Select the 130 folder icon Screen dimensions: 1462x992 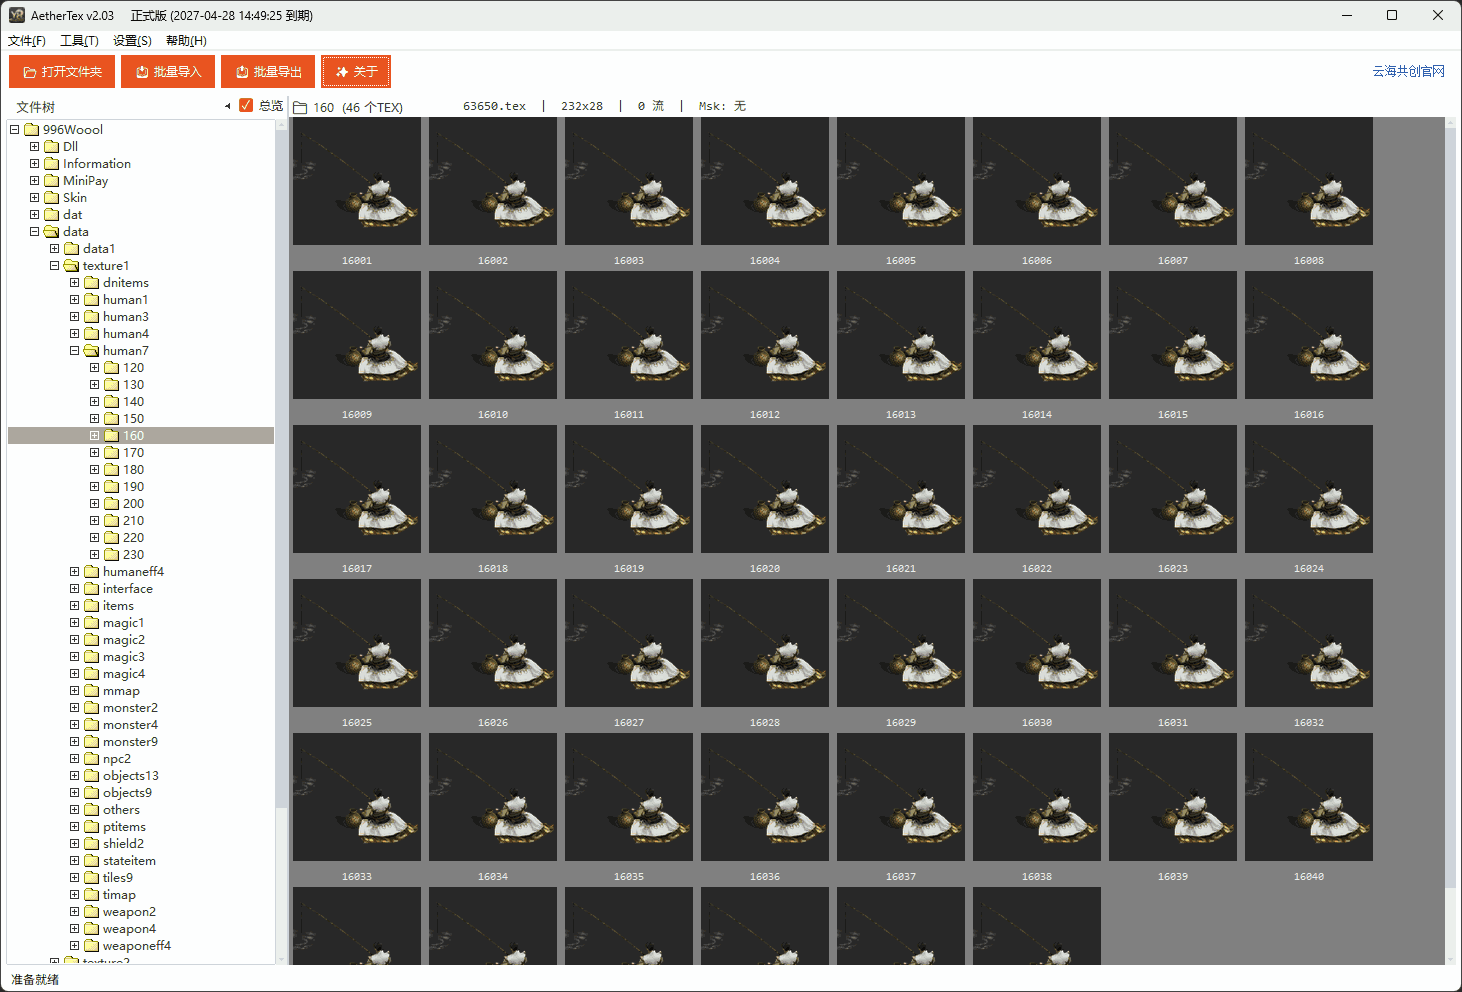111,384
